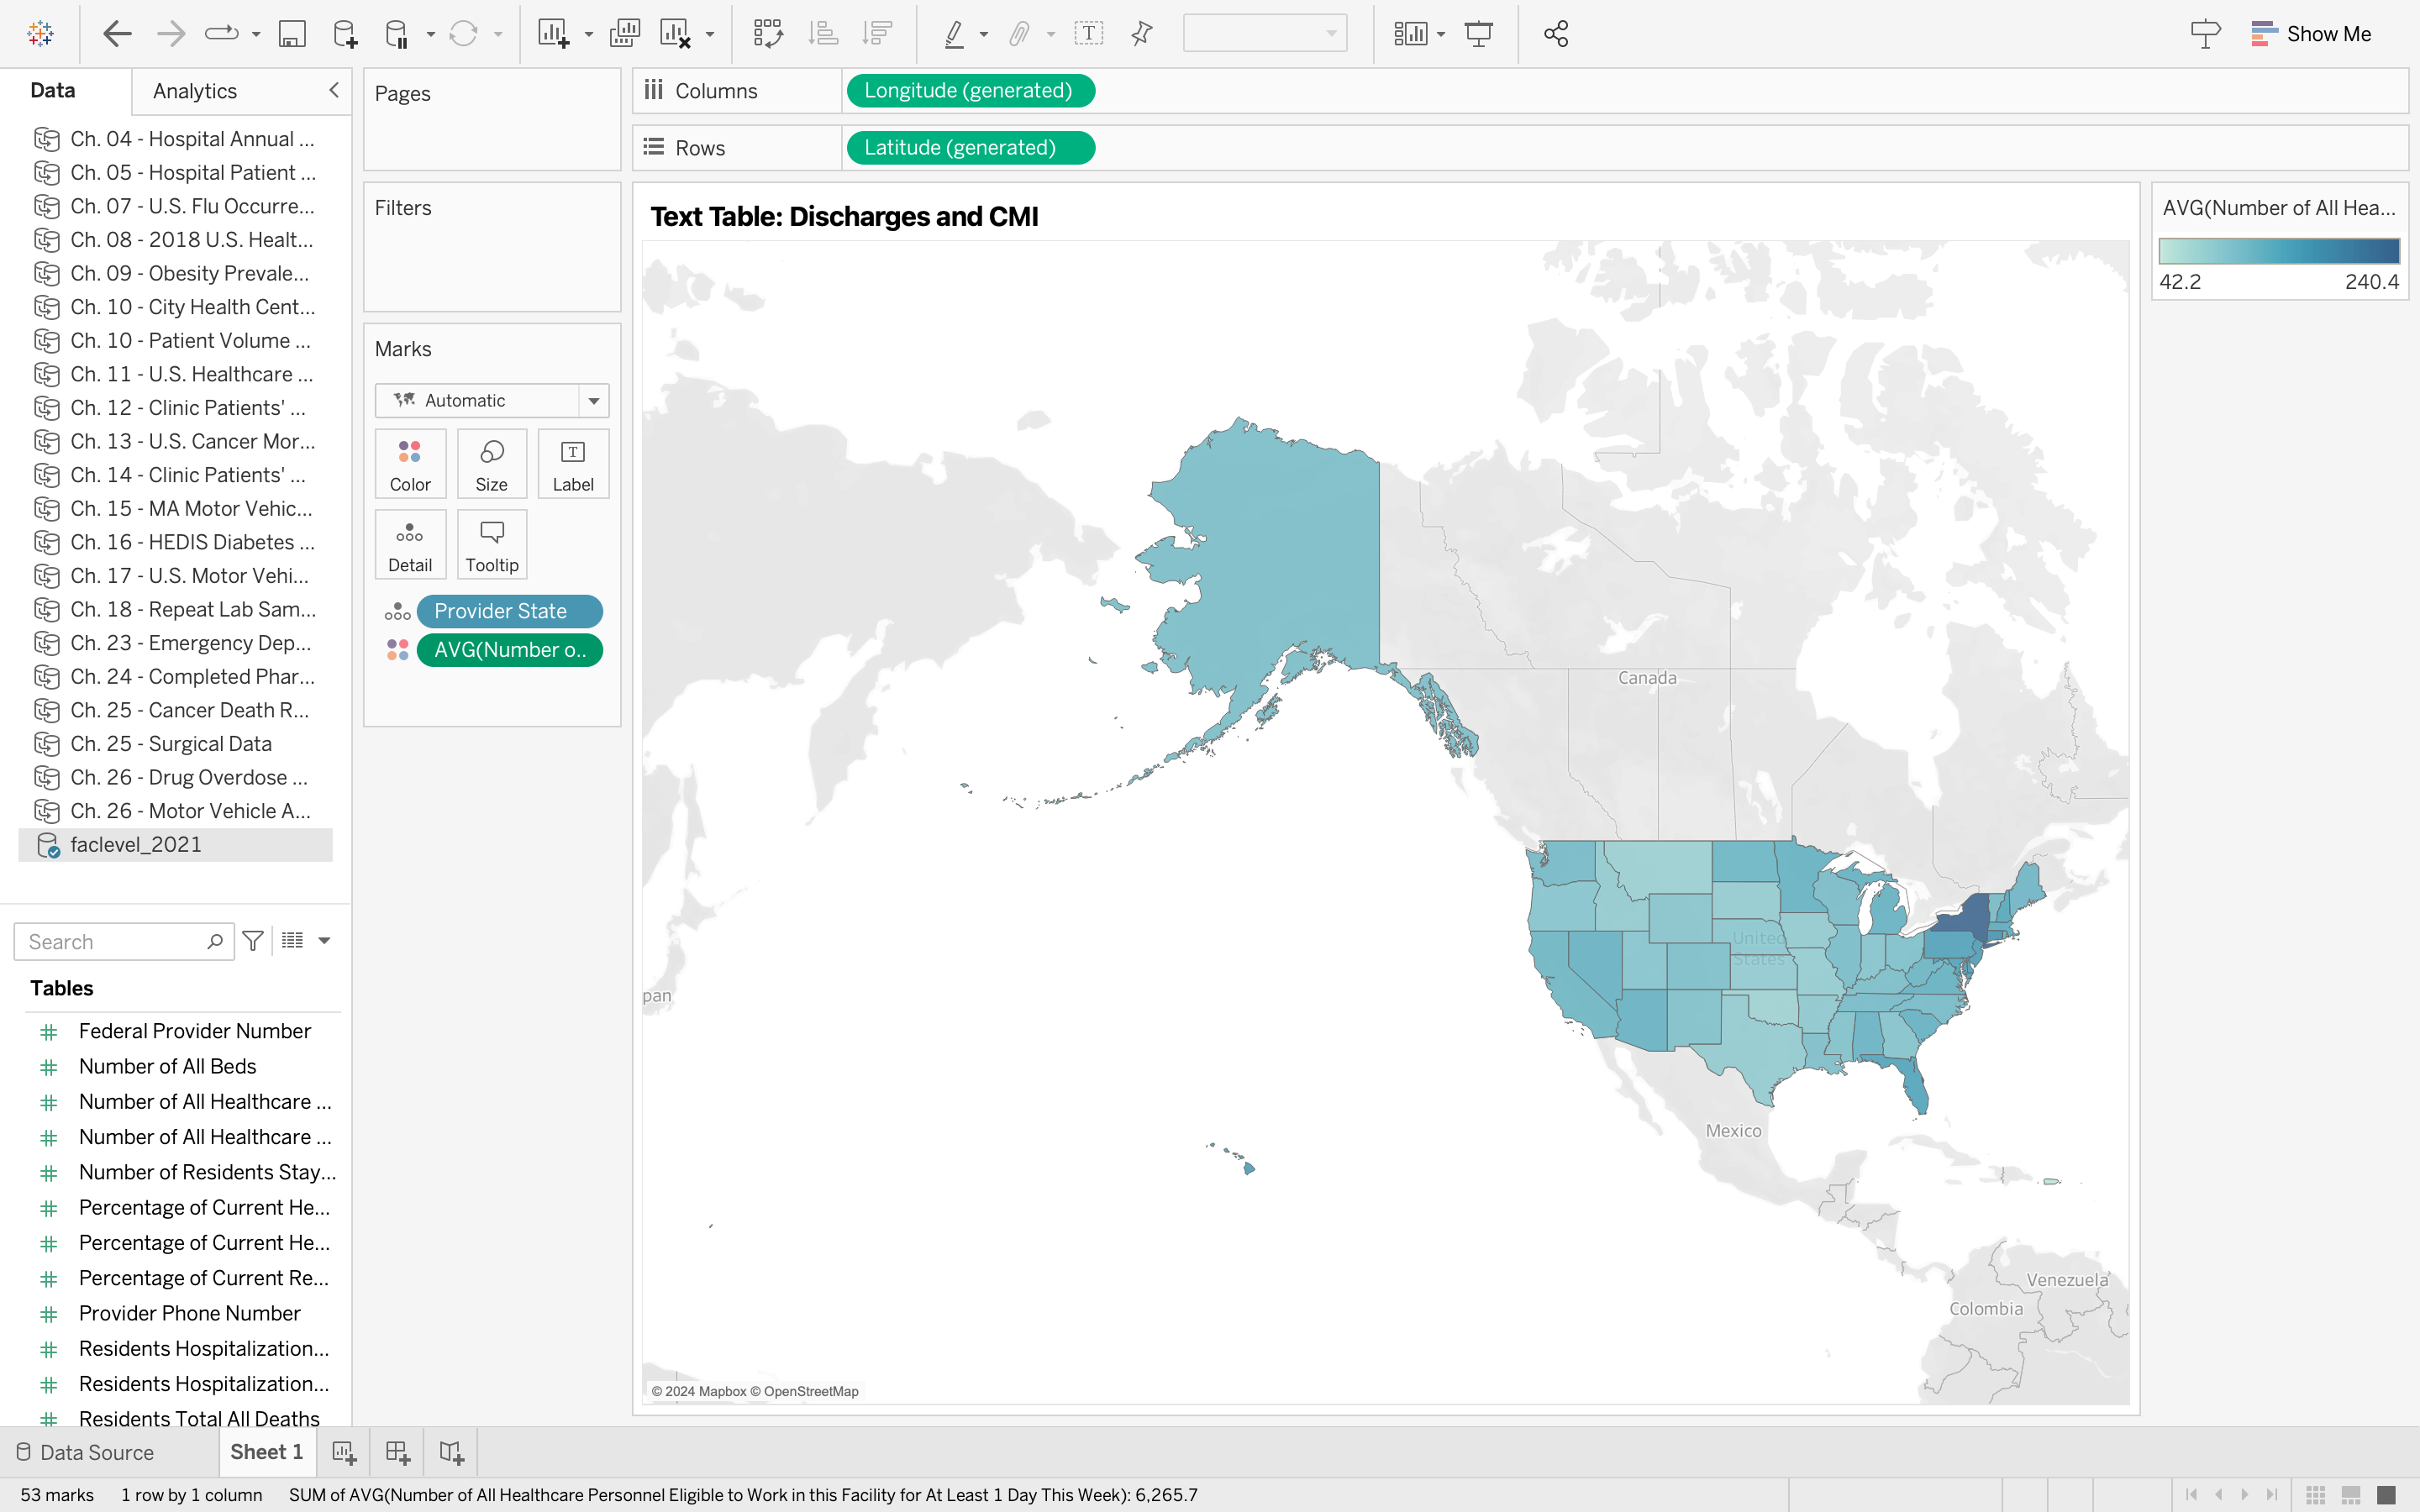Expand the data pane view options dropdown

pyautogui.click(x=324, y=941)
